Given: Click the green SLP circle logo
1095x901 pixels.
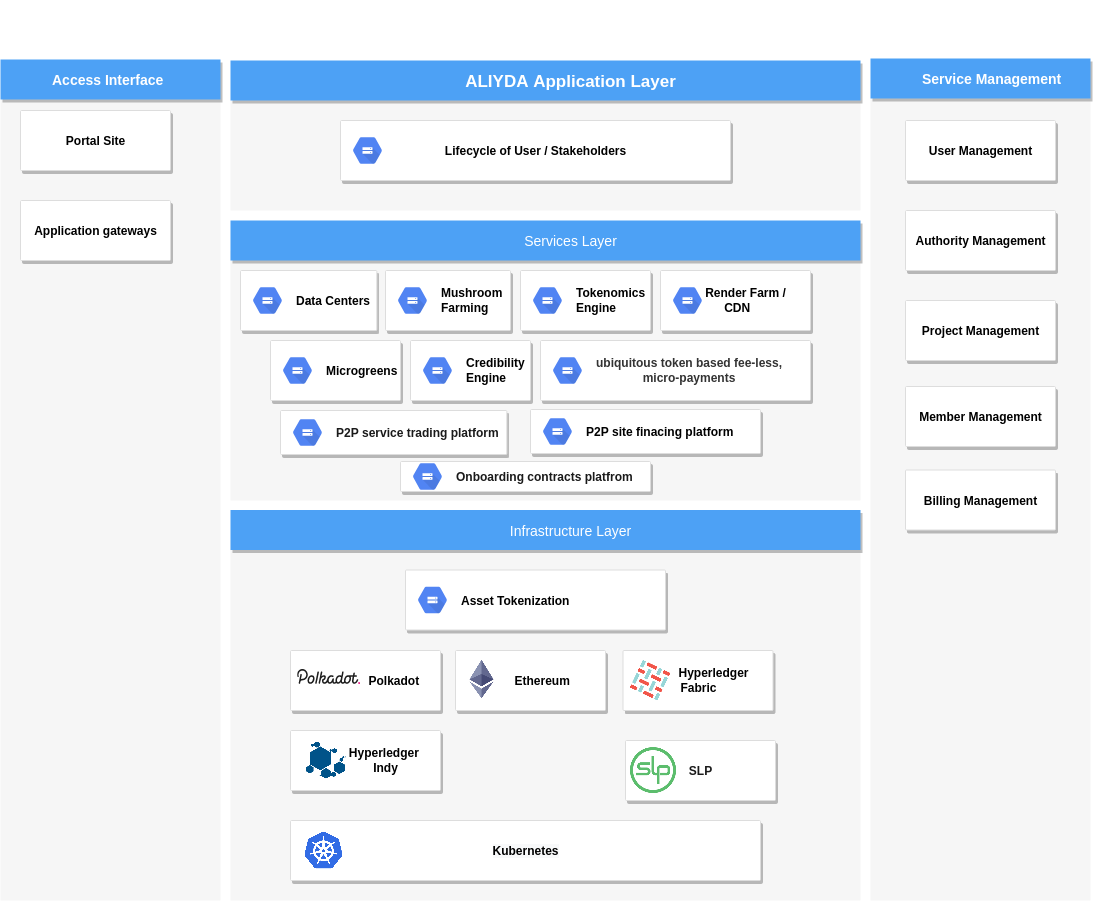Looking at the screenshot, I should [652, 770].
